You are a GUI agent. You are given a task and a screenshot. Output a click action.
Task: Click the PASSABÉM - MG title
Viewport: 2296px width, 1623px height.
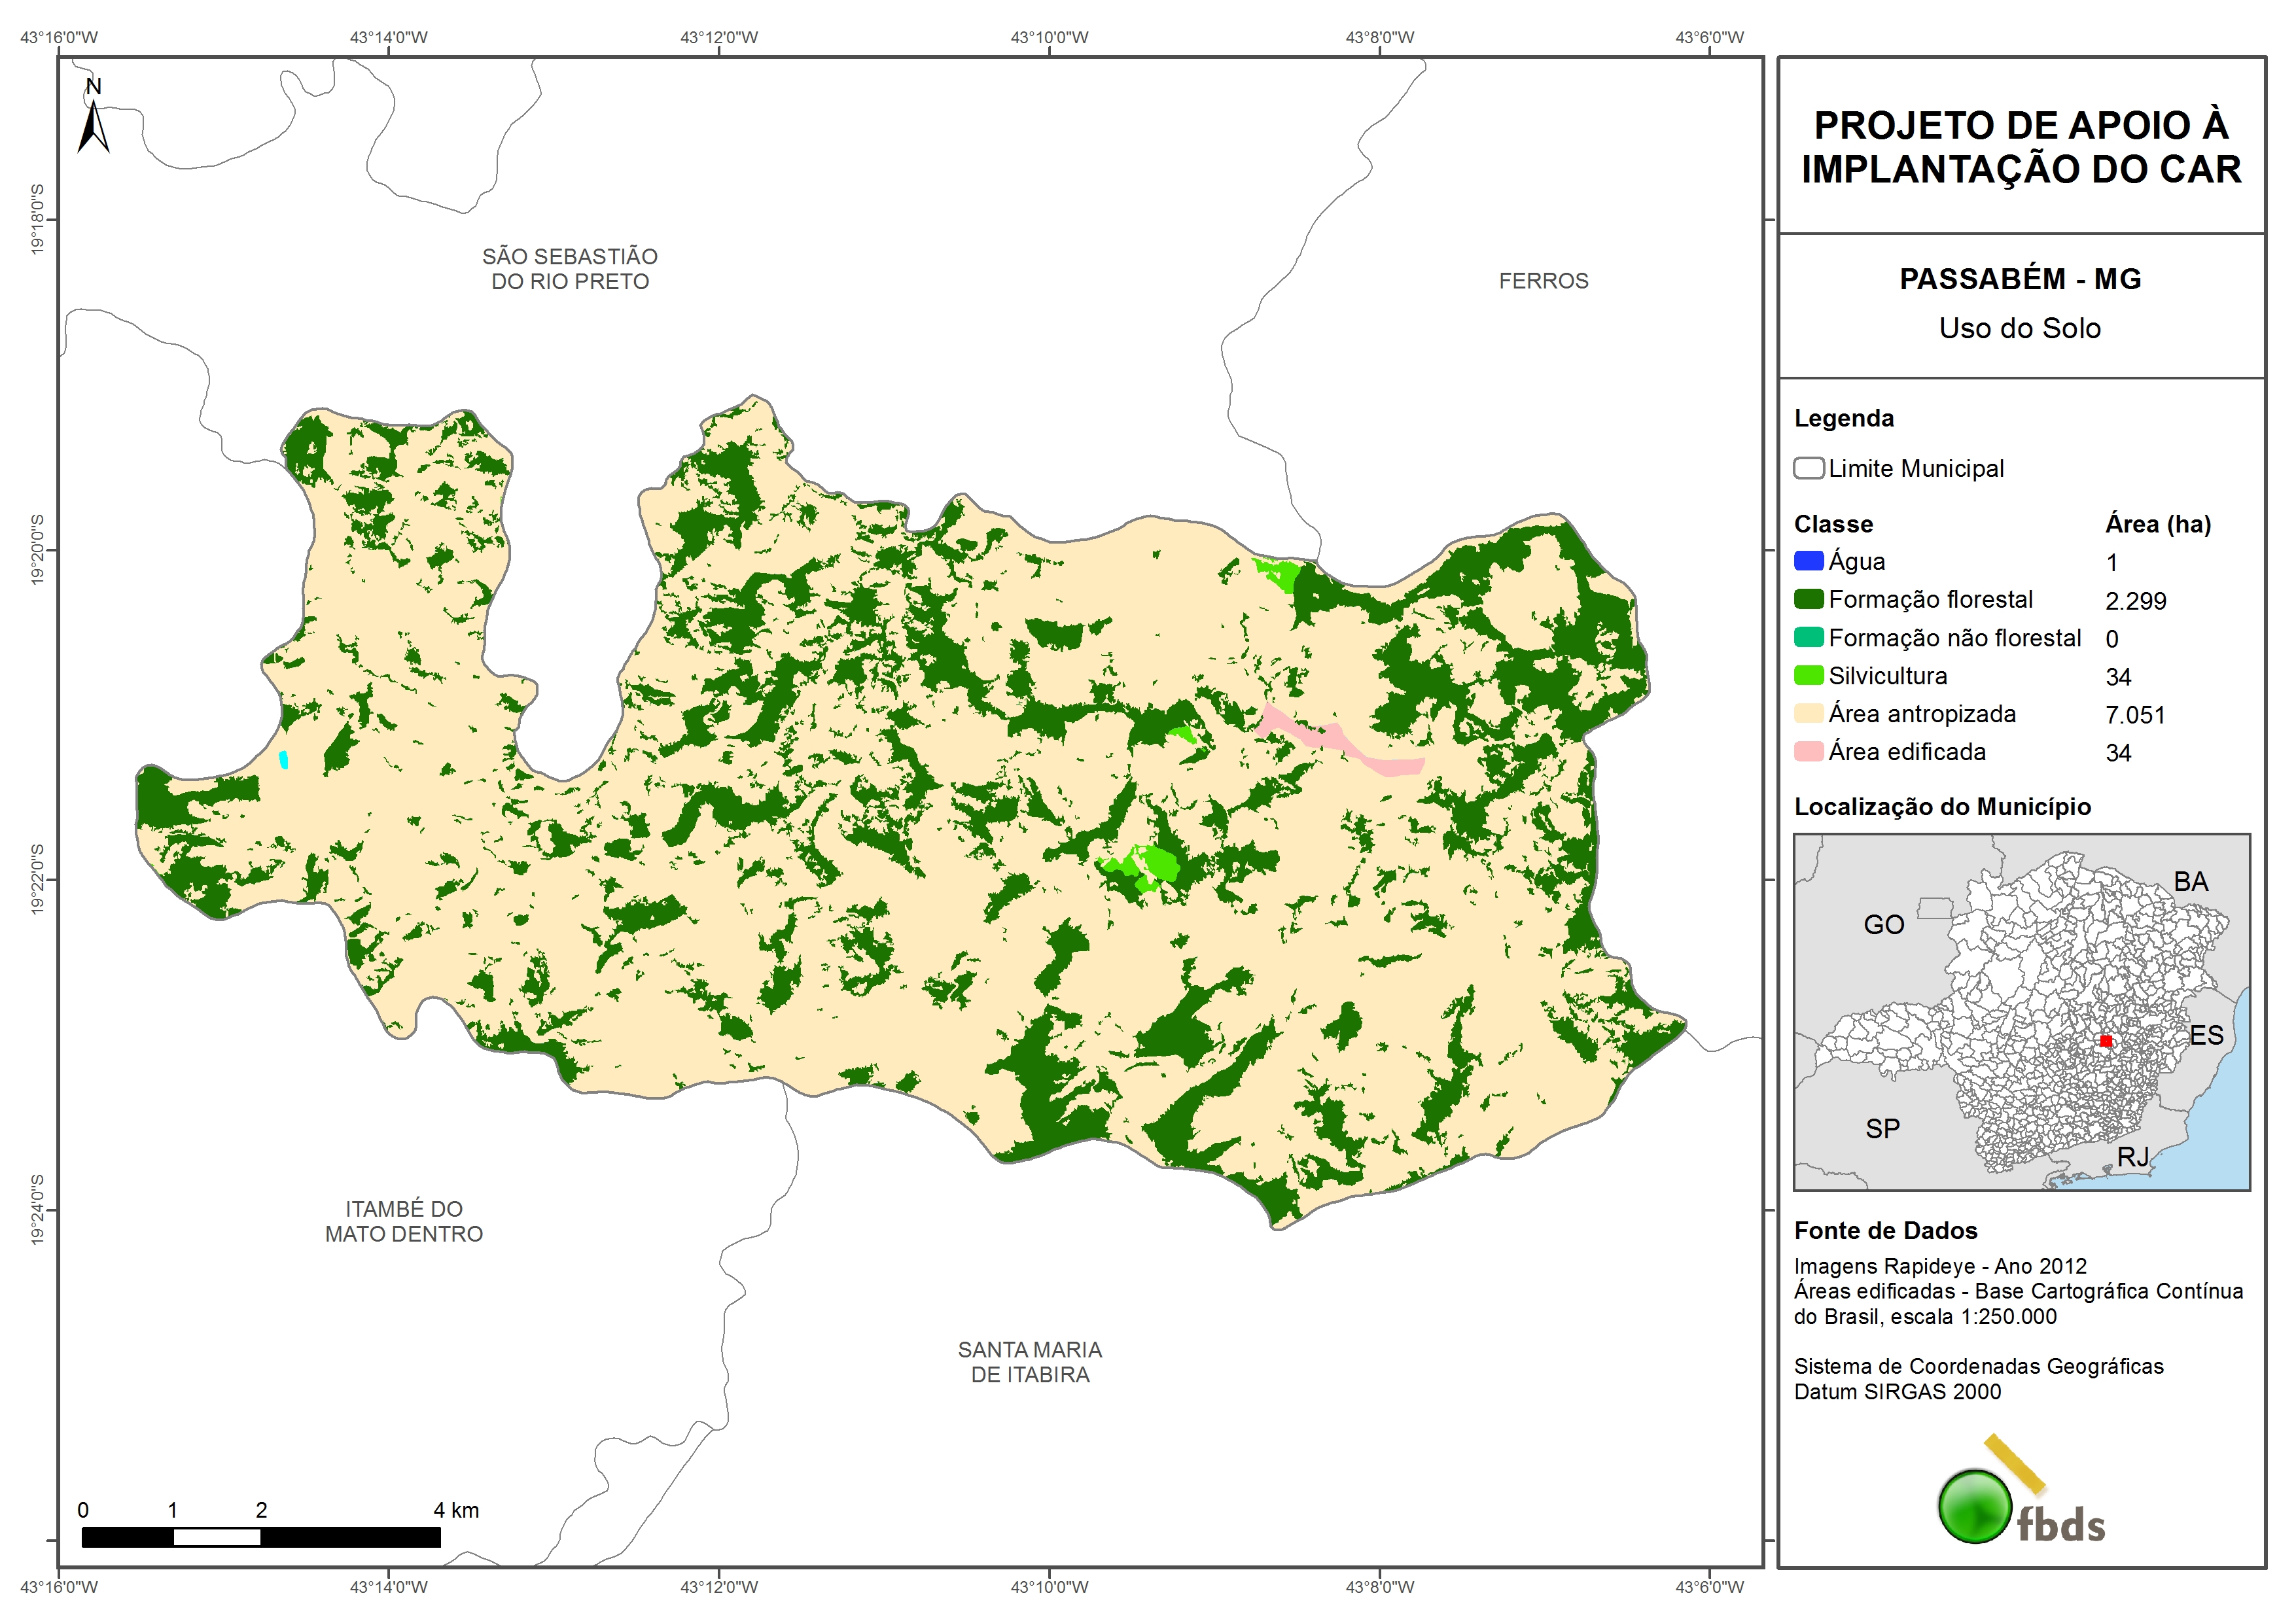2020,279
